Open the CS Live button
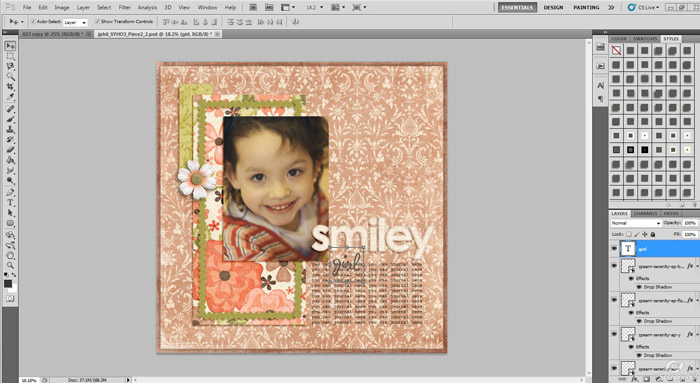700x383 pixels. (x=643, y=7)
